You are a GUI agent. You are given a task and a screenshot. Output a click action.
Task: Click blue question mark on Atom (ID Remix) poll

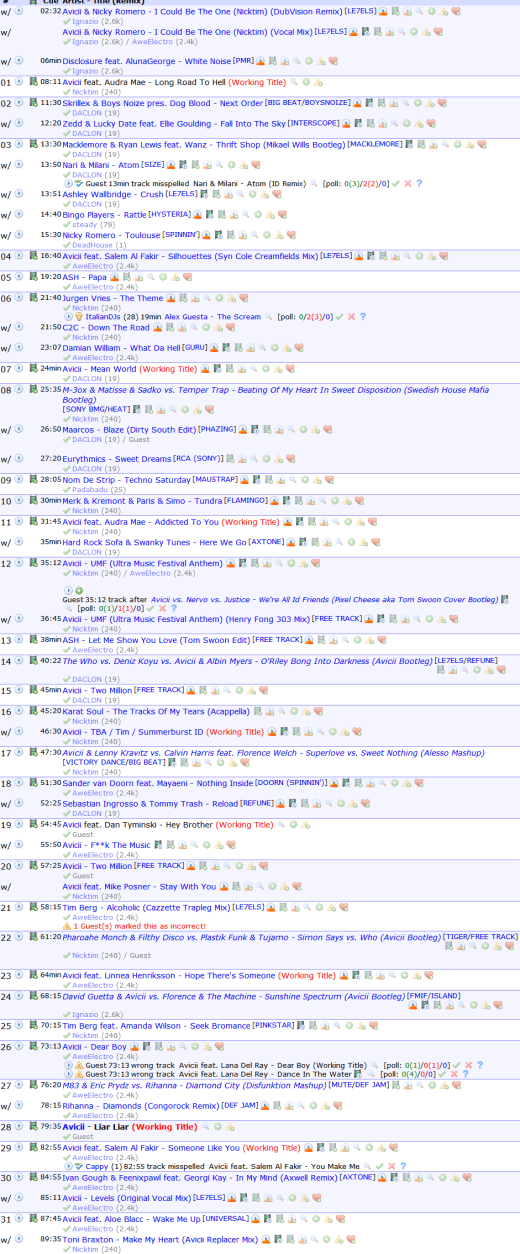click(419, 184)
